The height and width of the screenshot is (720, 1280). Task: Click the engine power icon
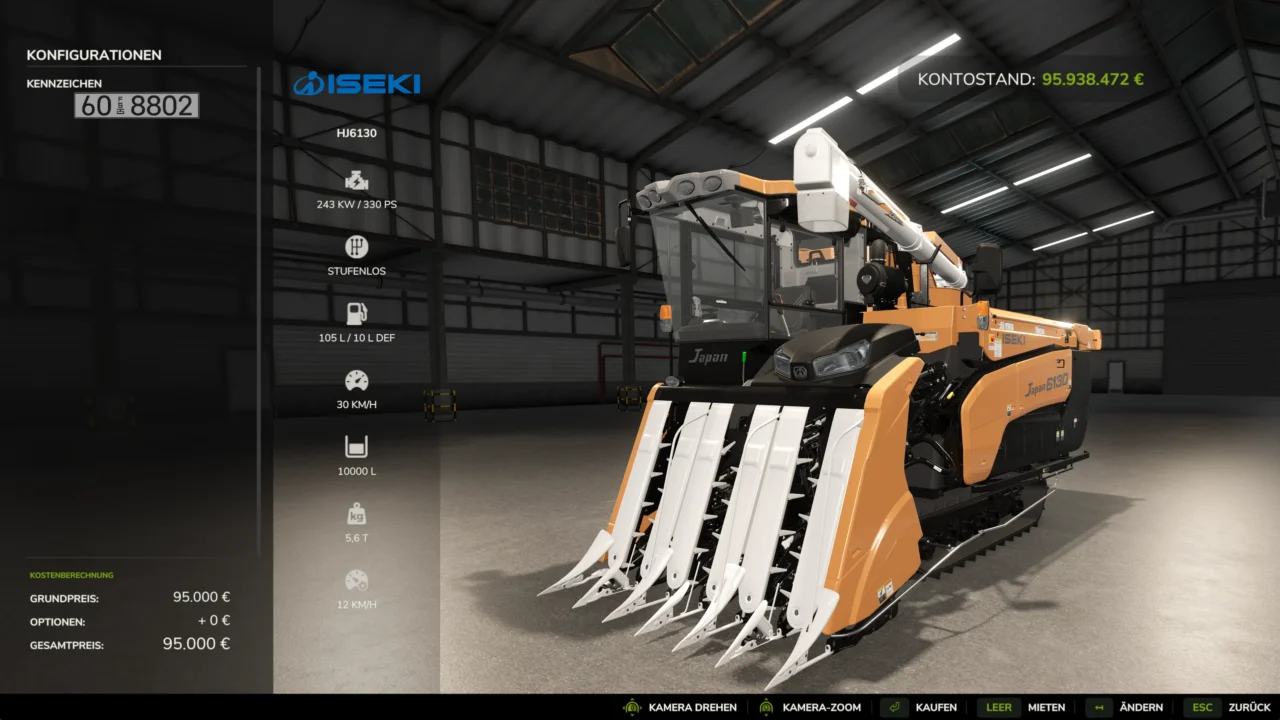pyautogui.click(x=356, y=181)
